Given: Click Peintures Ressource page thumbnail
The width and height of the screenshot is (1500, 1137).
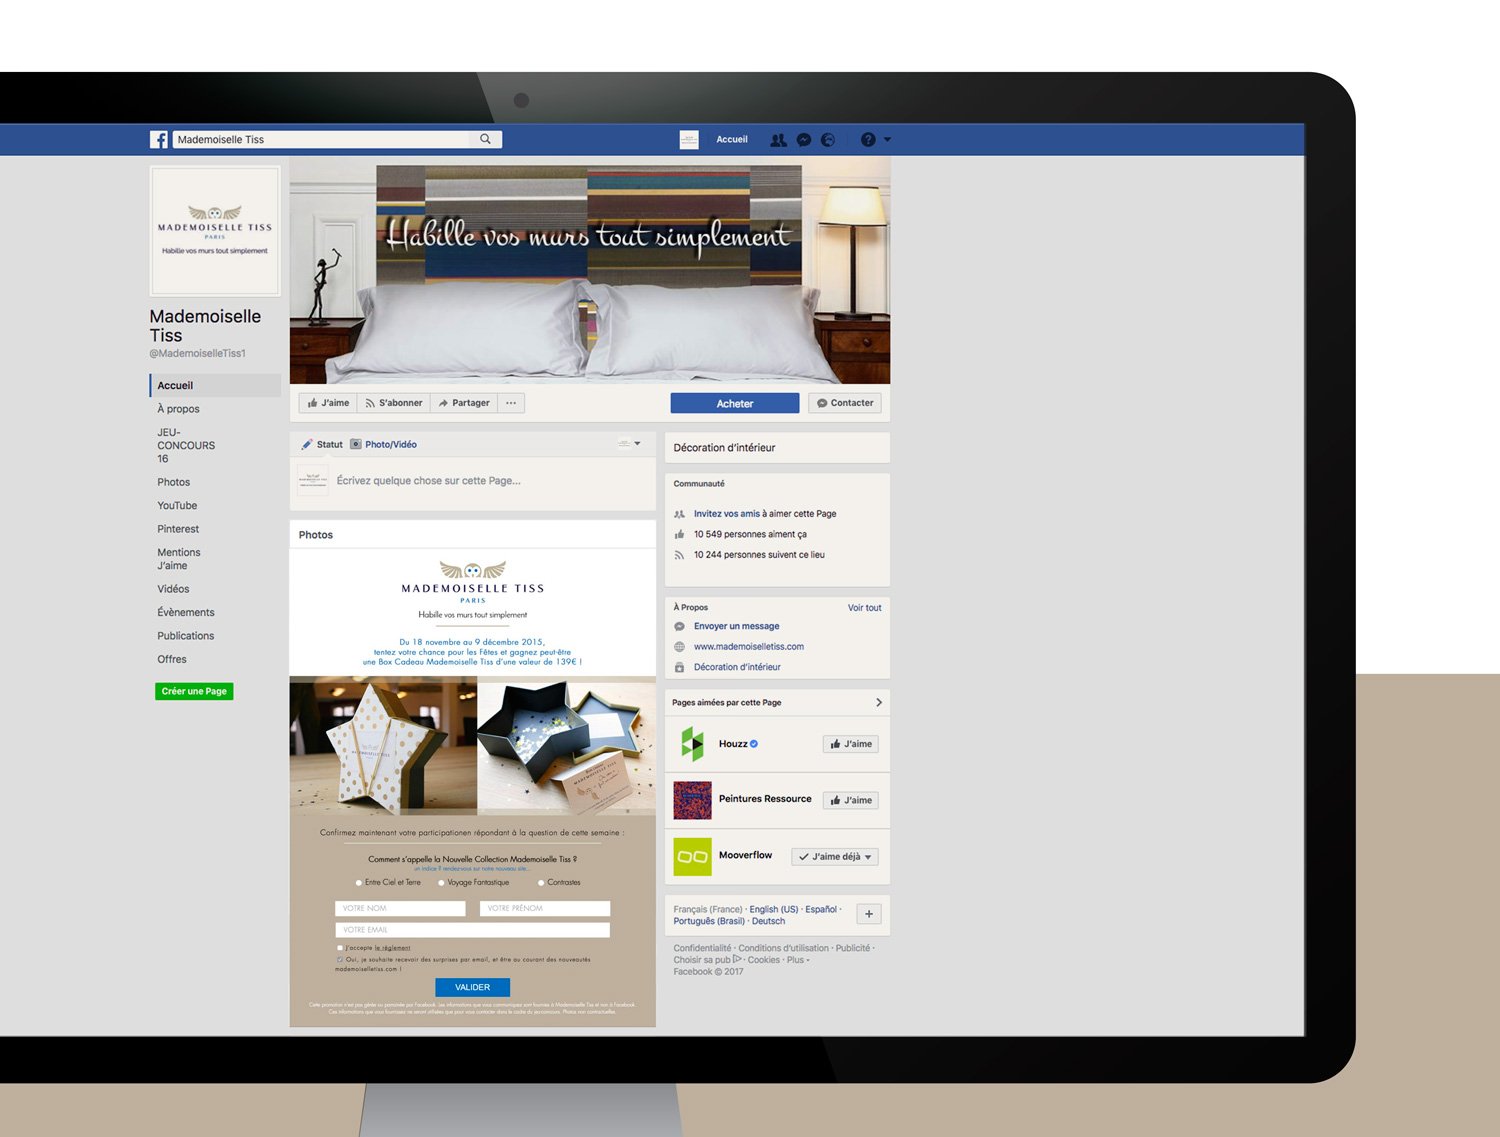Looking at the screenshot, I should (692, 800).
